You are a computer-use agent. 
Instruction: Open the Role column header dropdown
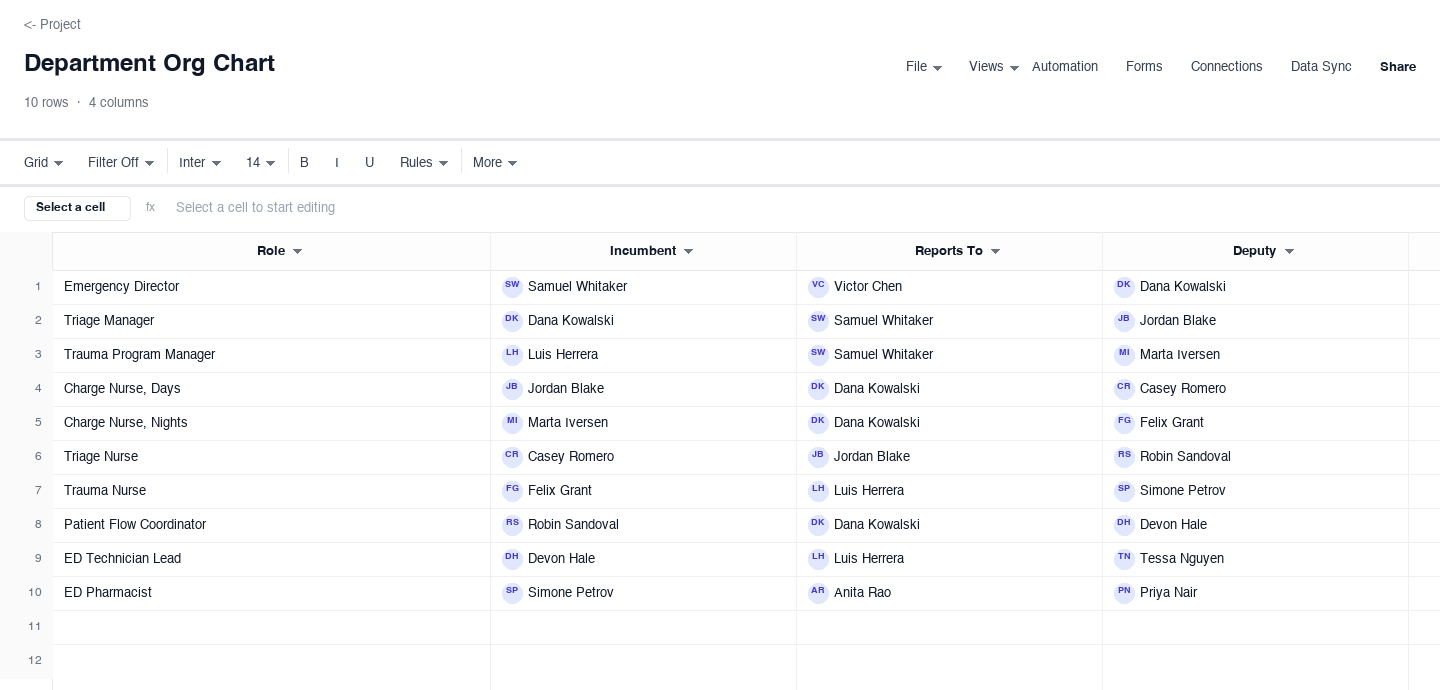(x=297, y=252)
